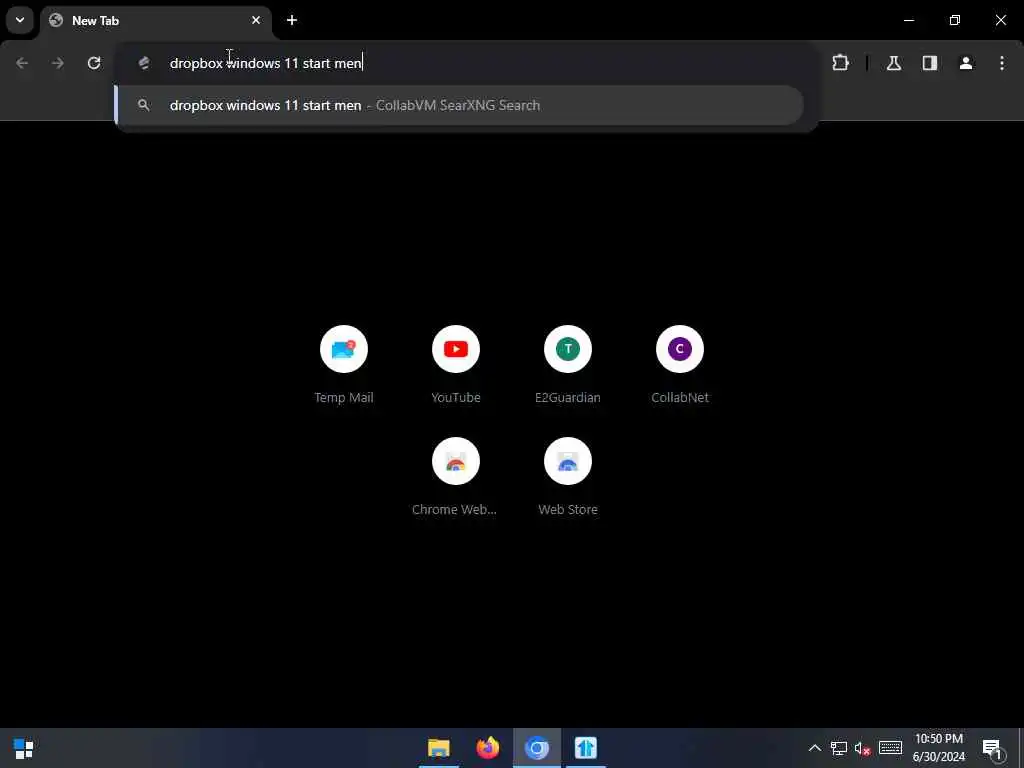Open the profile avatar icon
The width and height of the screenshot is (1024, 768).
966,63
